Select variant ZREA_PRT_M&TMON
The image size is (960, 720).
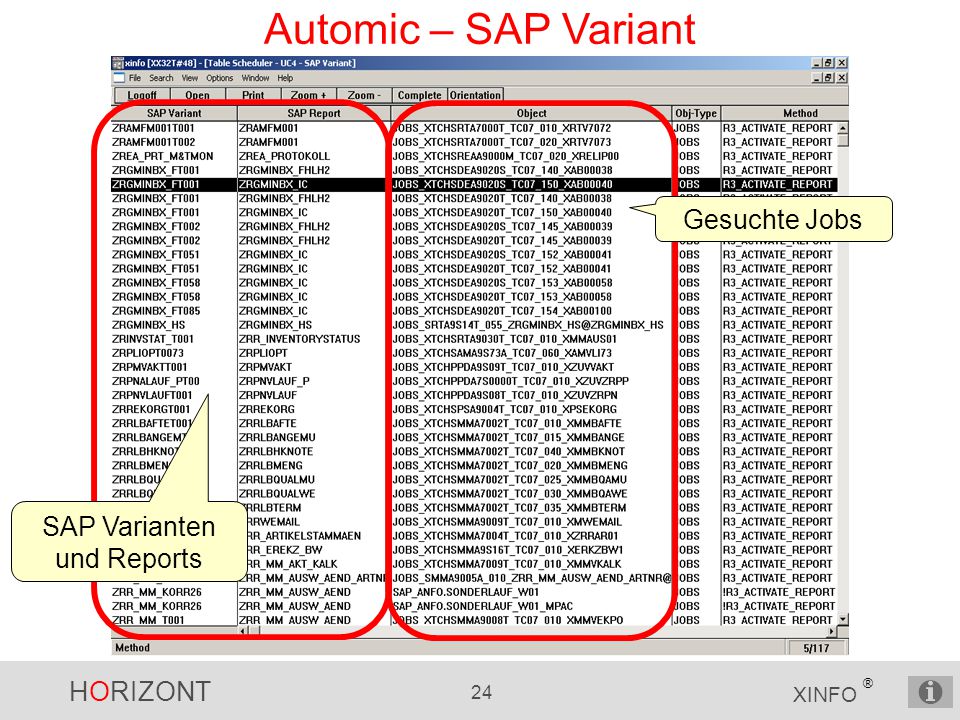tap(162, 156)
